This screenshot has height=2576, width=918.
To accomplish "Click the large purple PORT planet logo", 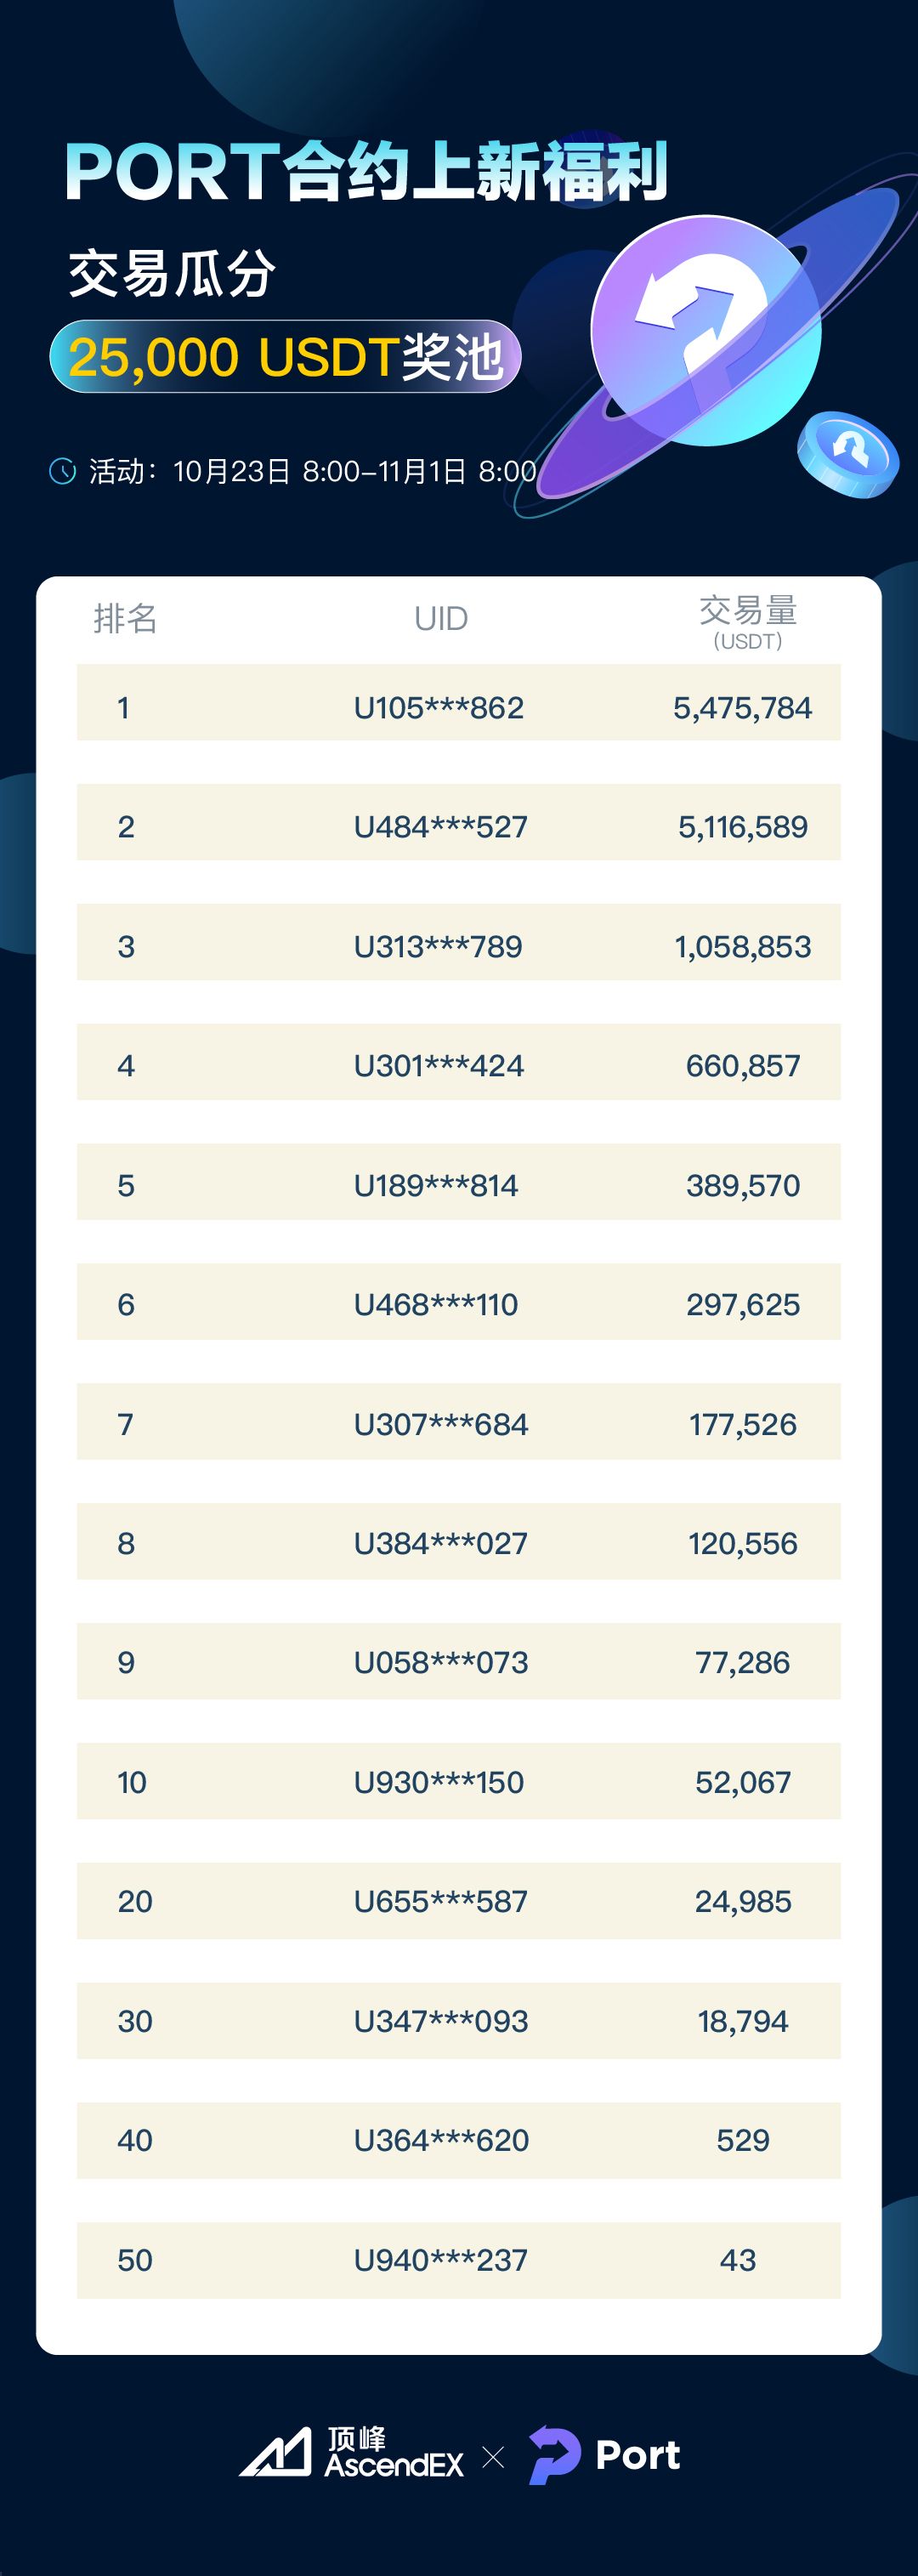I will tap(706, 331).
